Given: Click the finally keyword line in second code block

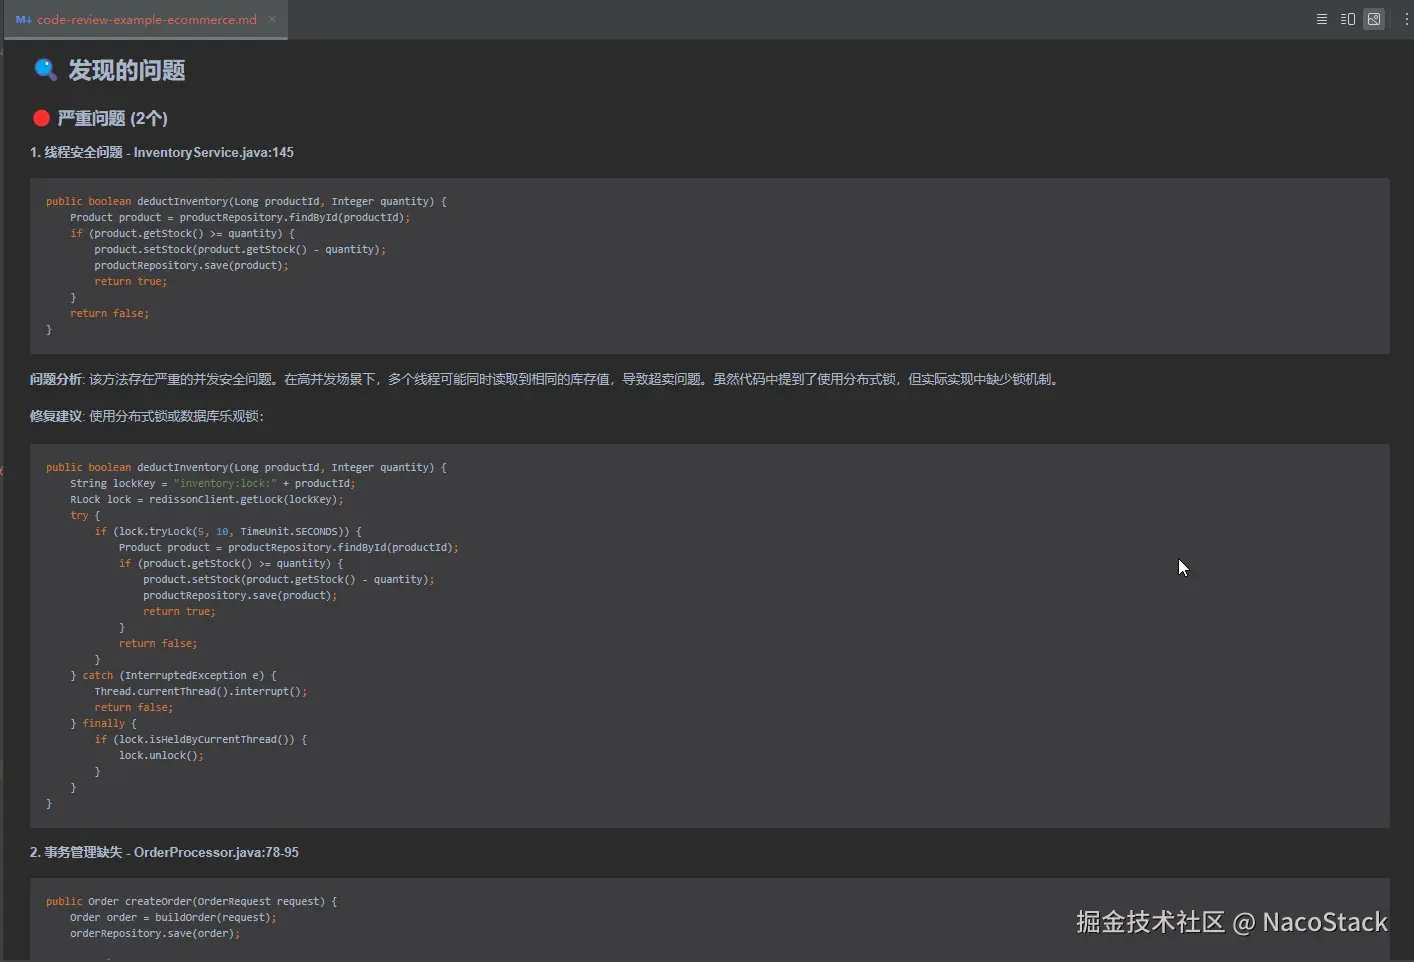Looking at the screenshot, I should click(103, 723).
